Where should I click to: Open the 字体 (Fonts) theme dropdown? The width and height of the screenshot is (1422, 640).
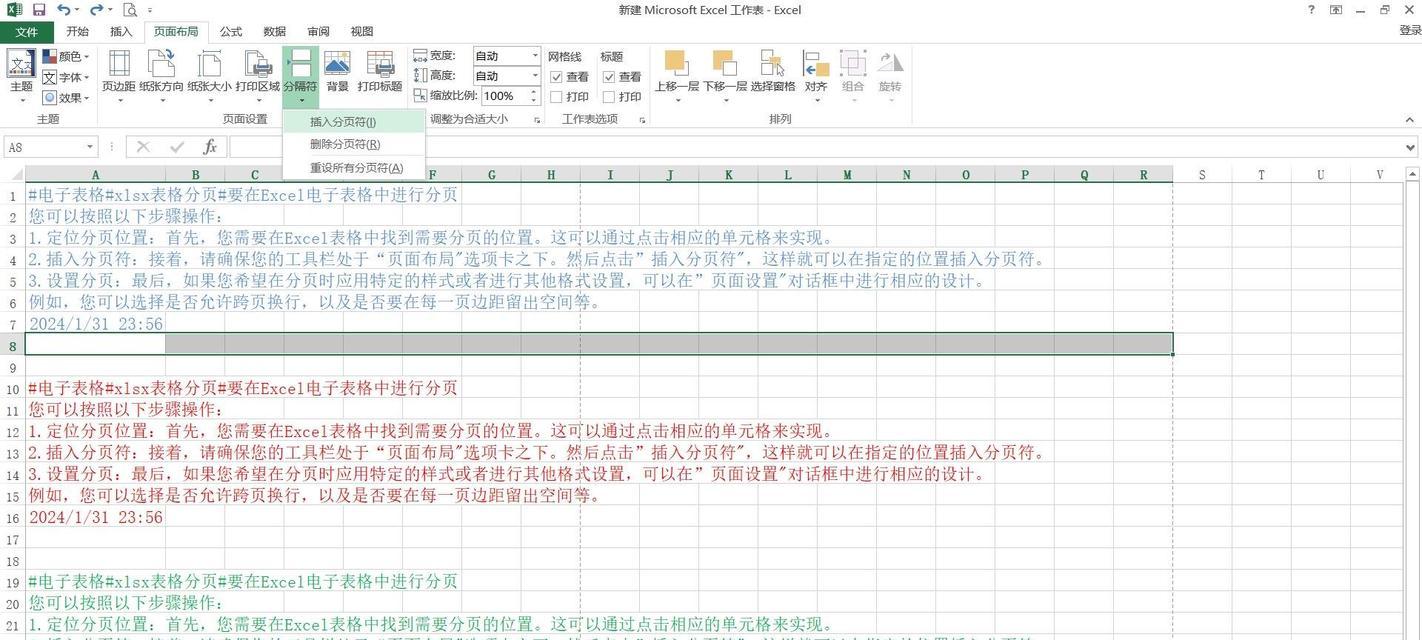coord(67,77)
